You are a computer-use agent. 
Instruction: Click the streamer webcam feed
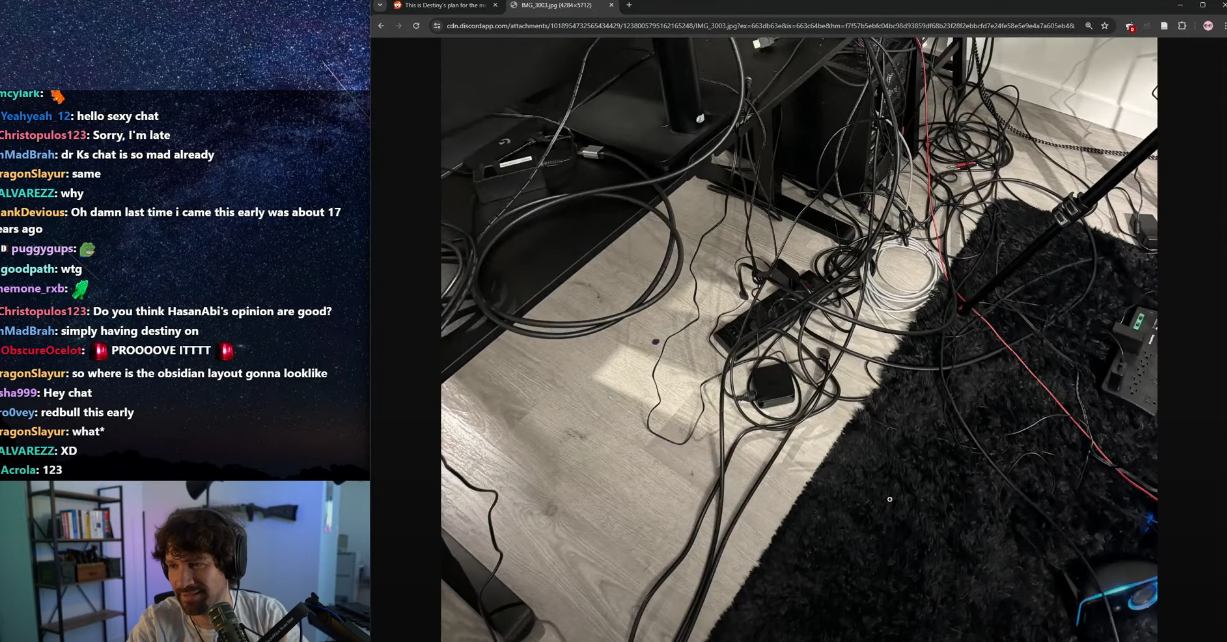click(x=185, y=561)
